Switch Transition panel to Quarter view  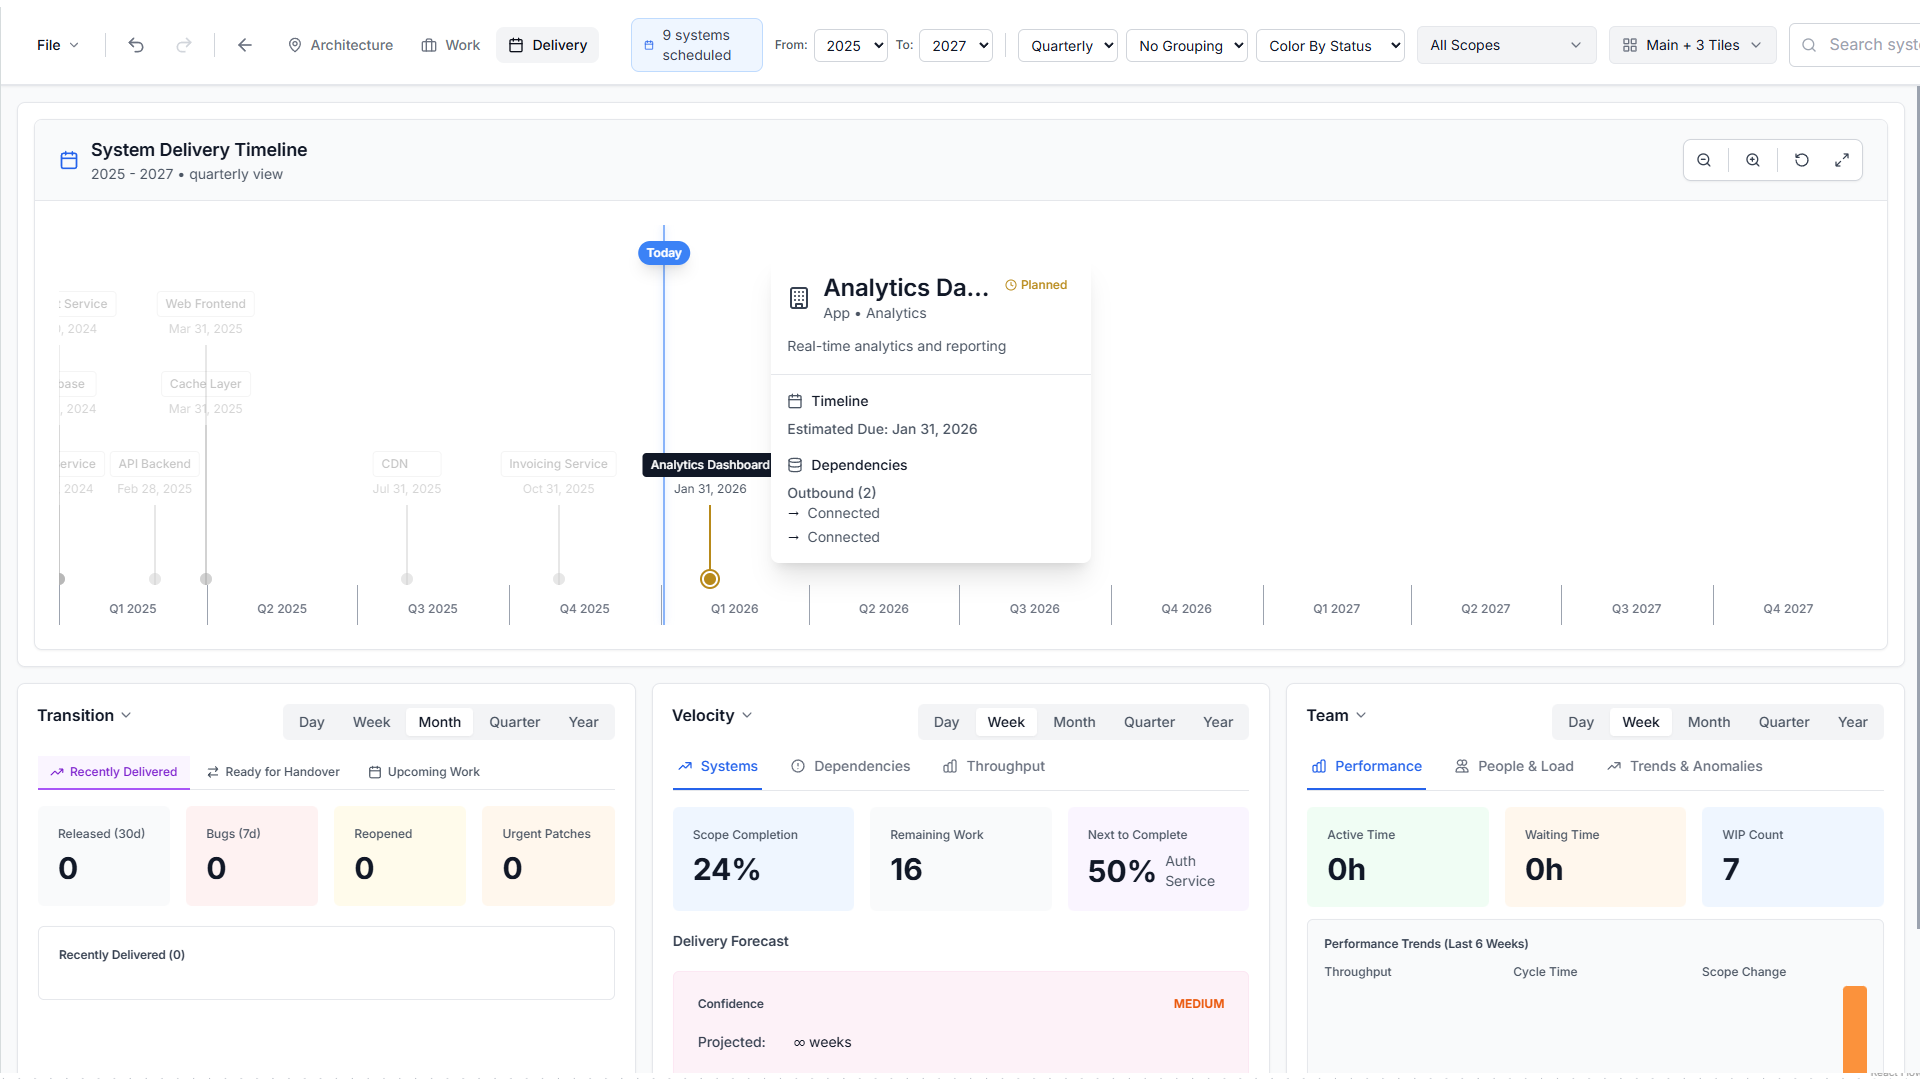[x=513, y=721]
